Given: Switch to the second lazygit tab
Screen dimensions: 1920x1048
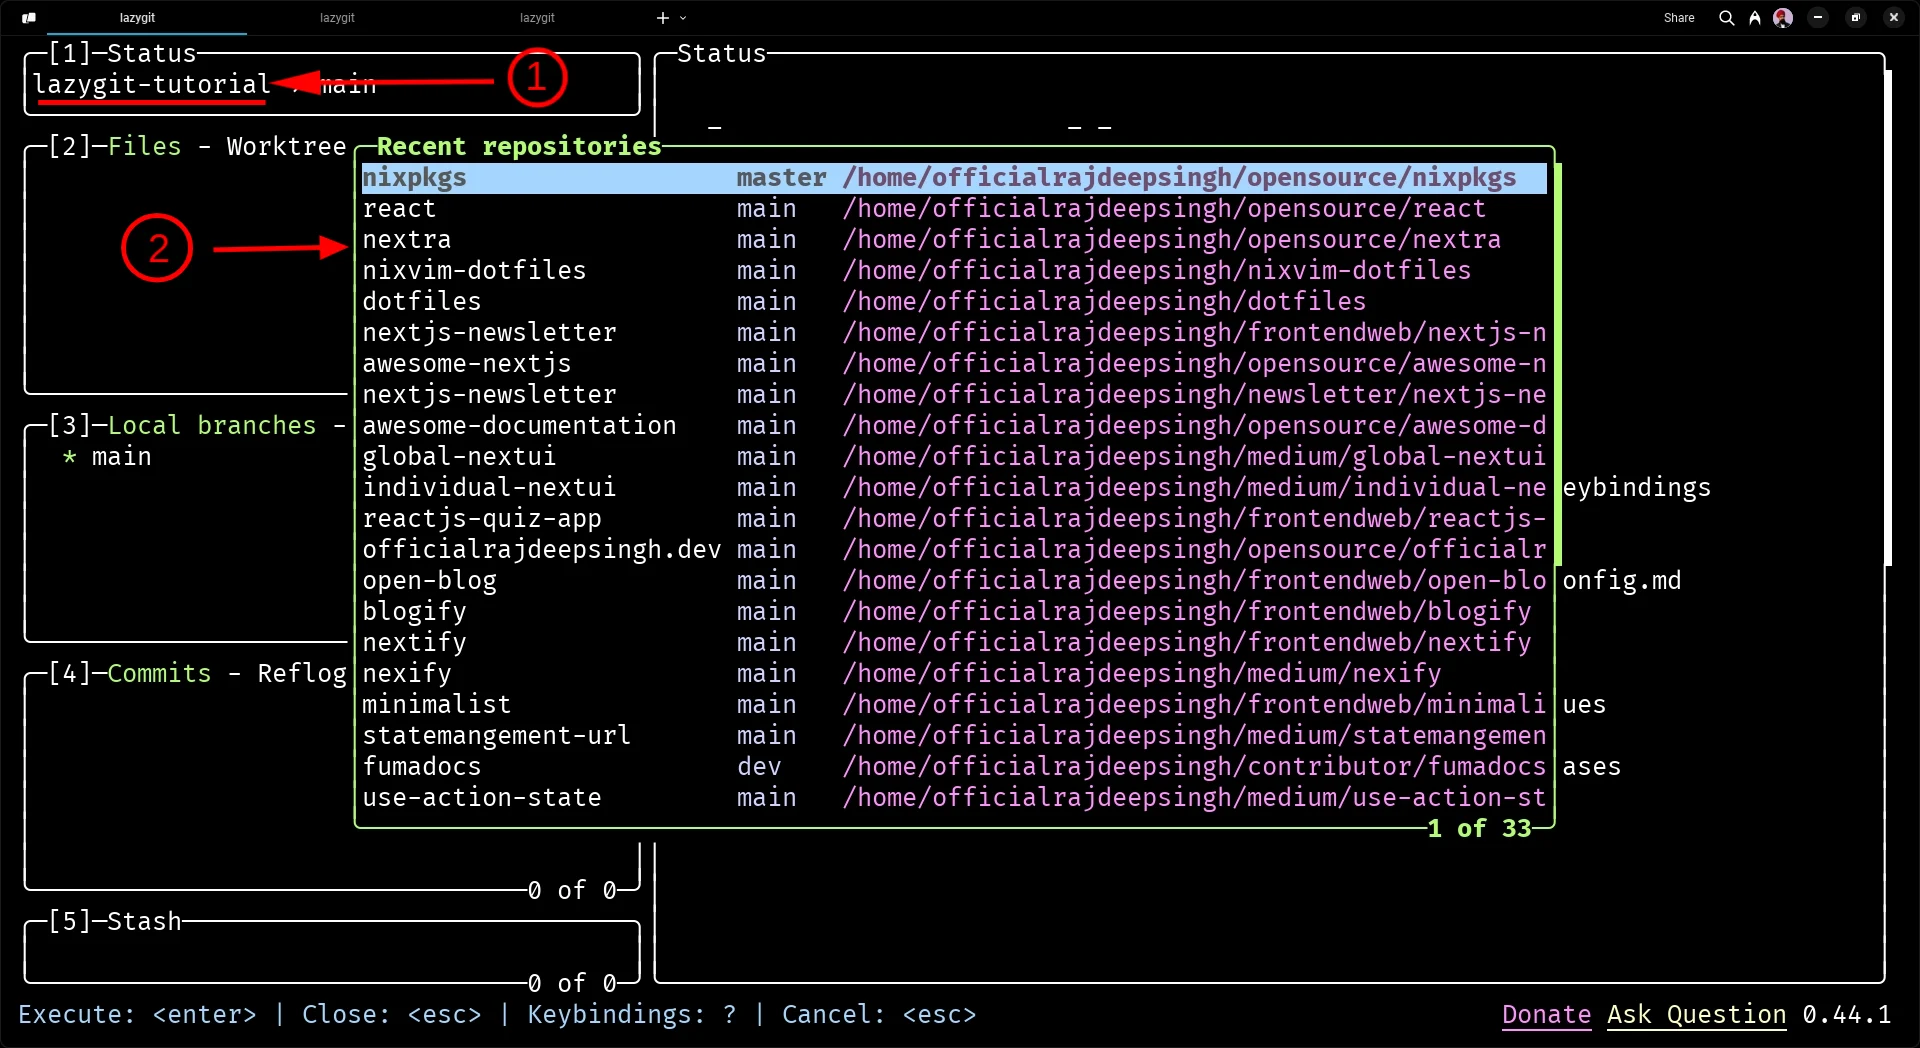Looking at the screenshot, I should 336,17.
